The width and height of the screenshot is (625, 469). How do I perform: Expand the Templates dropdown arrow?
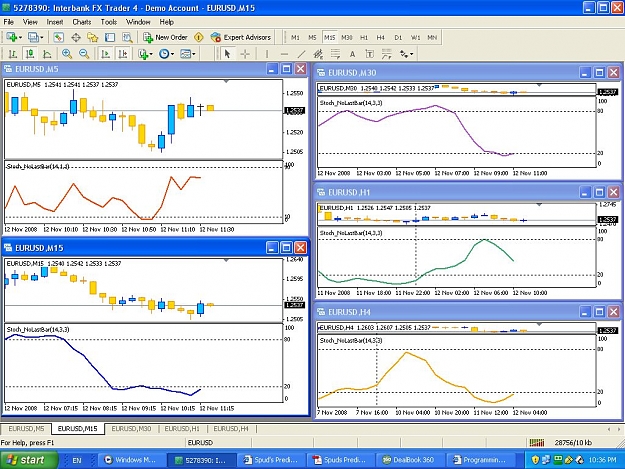194,54
